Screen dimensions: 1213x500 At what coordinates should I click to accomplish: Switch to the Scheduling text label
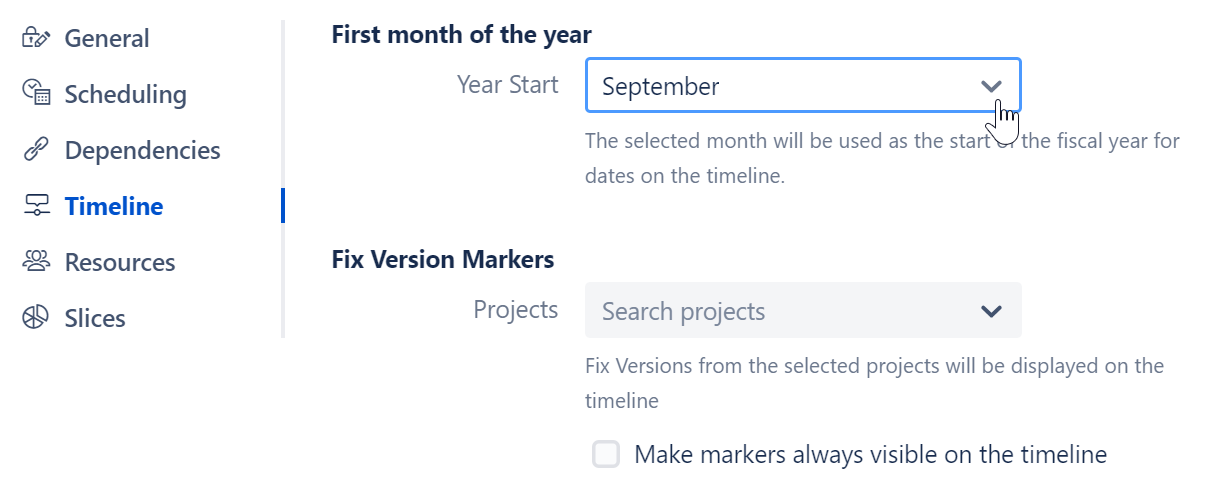(x=125, y=94)
